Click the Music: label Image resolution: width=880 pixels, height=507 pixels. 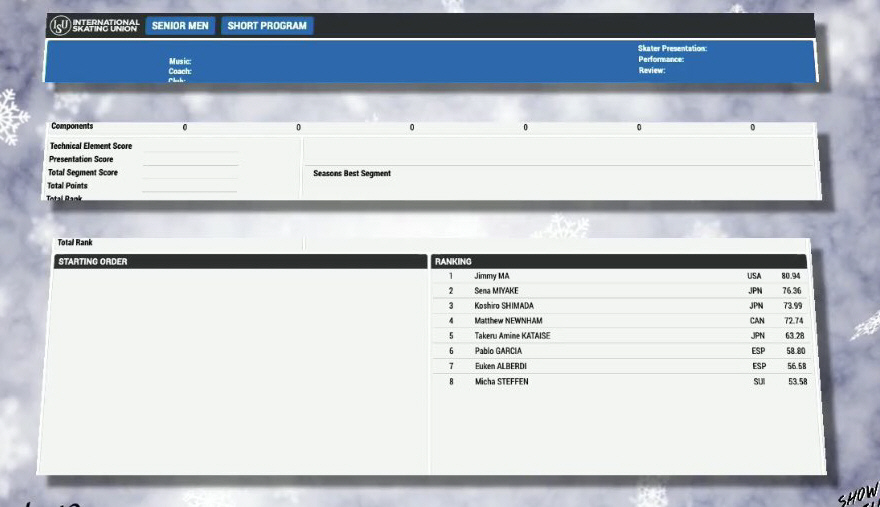click(180, 61)
